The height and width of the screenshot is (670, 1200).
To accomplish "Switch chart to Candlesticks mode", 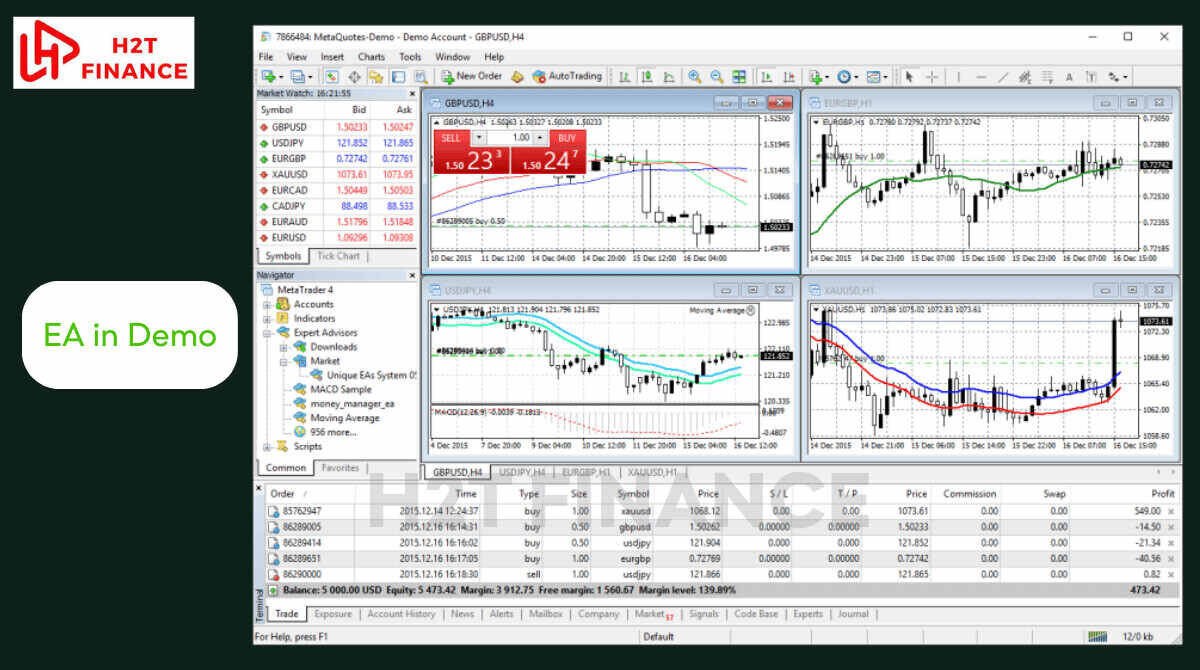I will pos(647,76).
